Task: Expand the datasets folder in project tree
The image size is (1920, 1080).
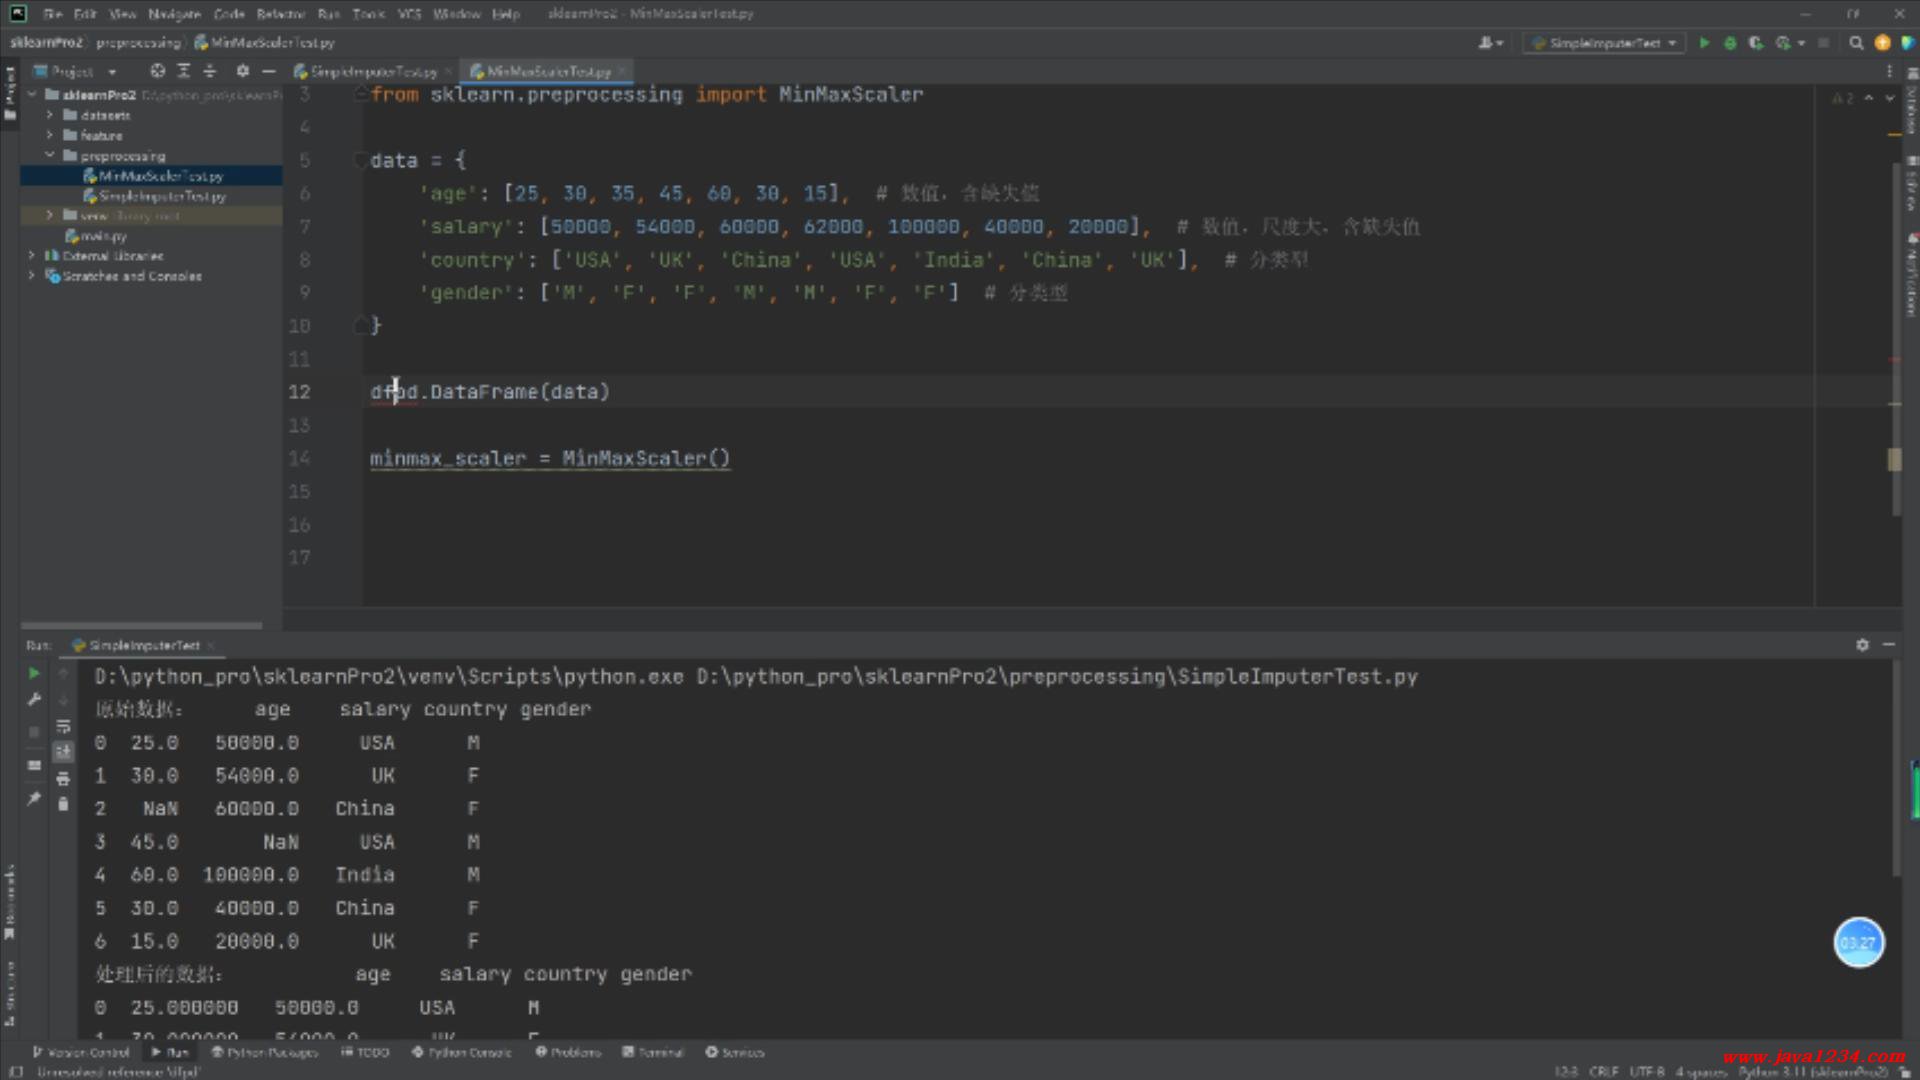Action: [x=49, y=115]
